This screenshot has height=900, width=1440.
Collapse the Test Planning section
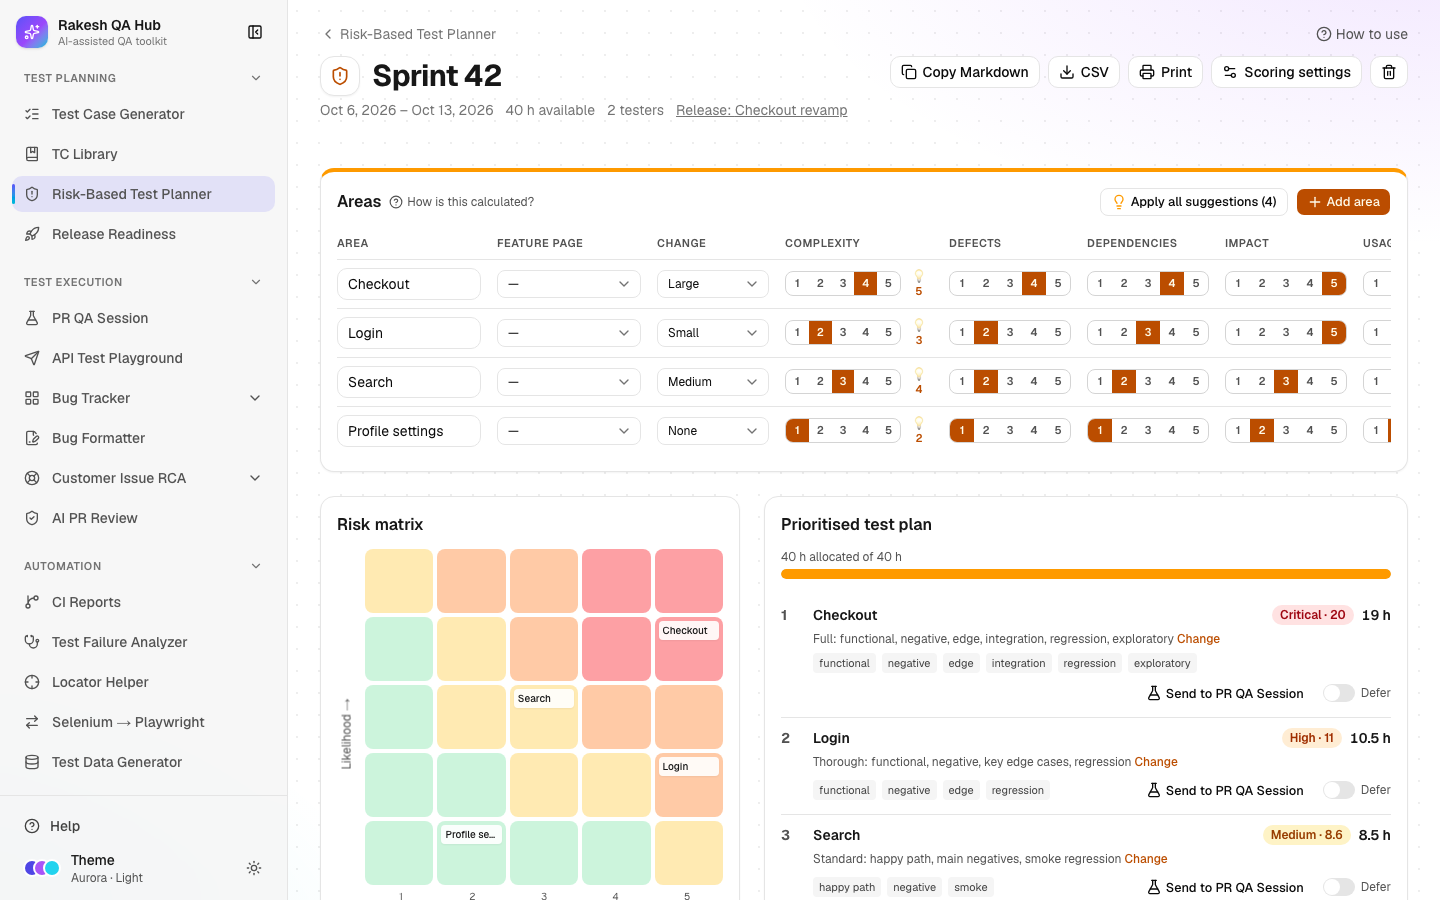256,78
